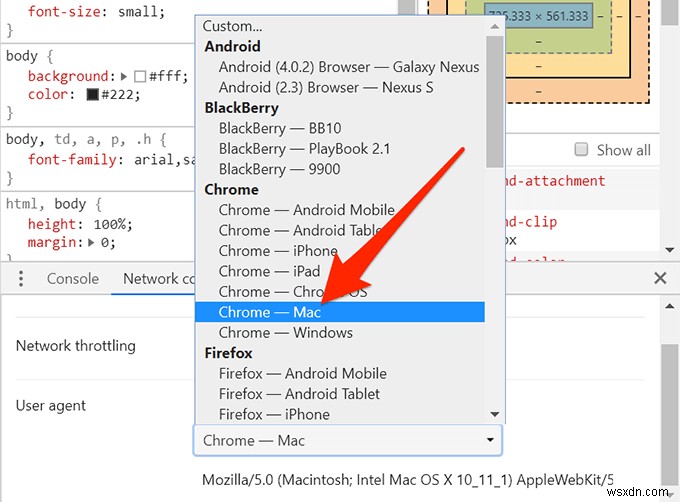Click the drawer pane scroll-up arrow
This screenshot has height=502, width=680.
tap(669, 306)
